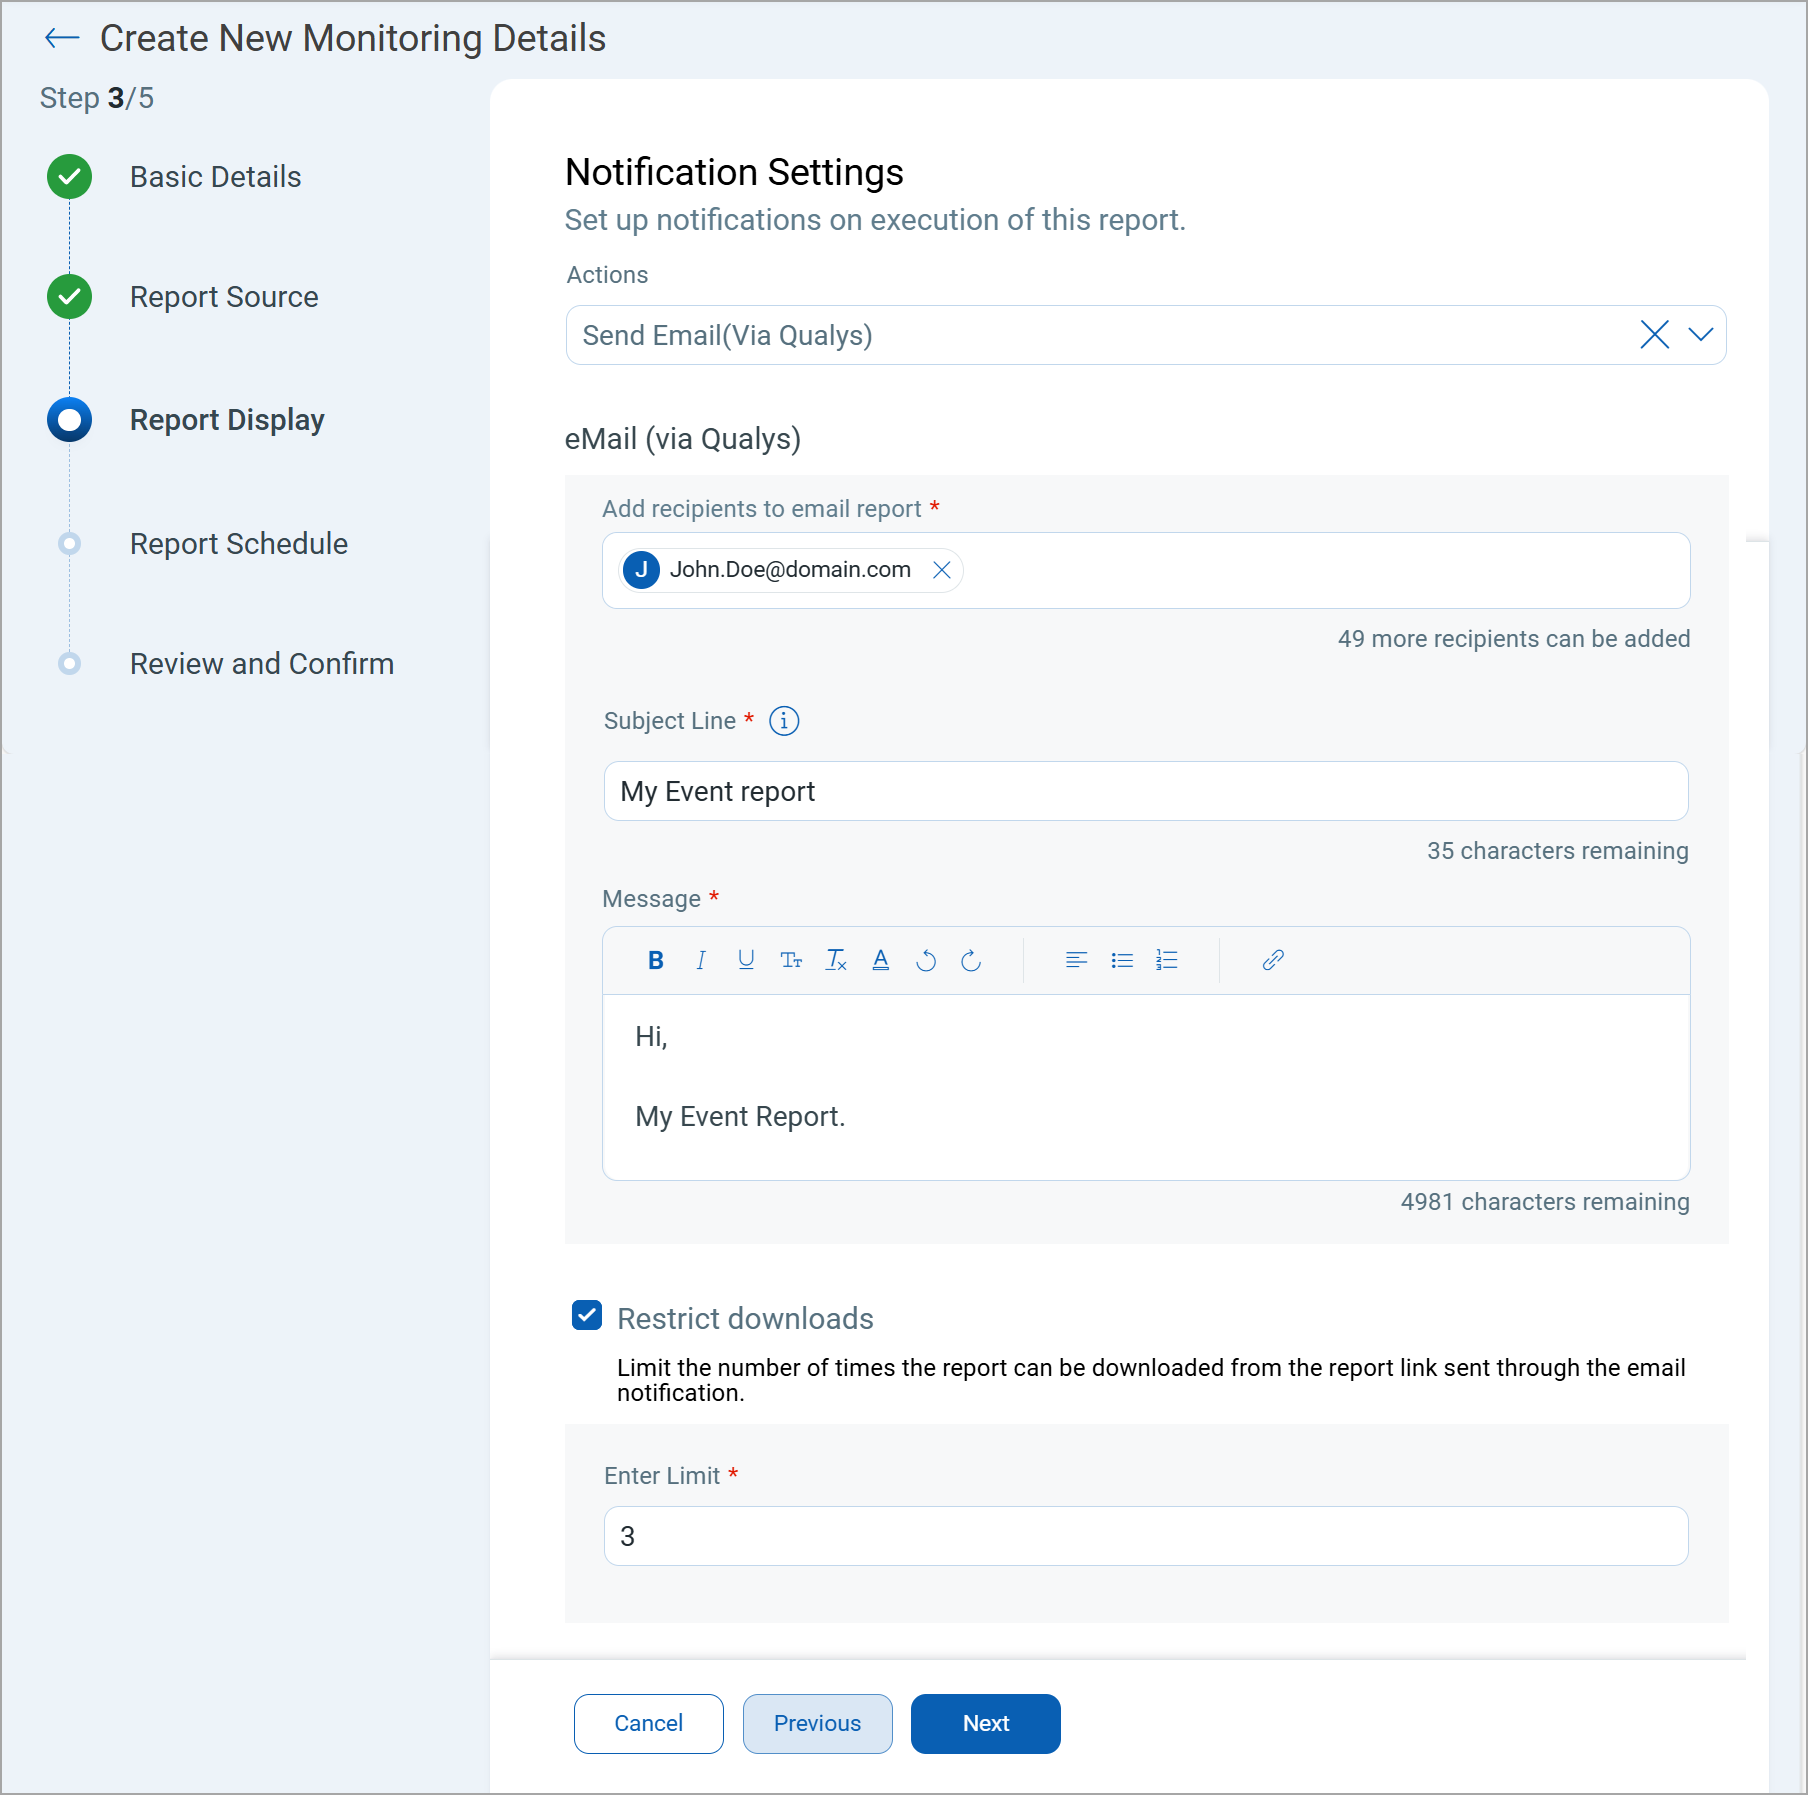The height and width of the screenshot is (1795, 1808).
Task: Clear text formatting in message editor
Action: tap(836, 960)
